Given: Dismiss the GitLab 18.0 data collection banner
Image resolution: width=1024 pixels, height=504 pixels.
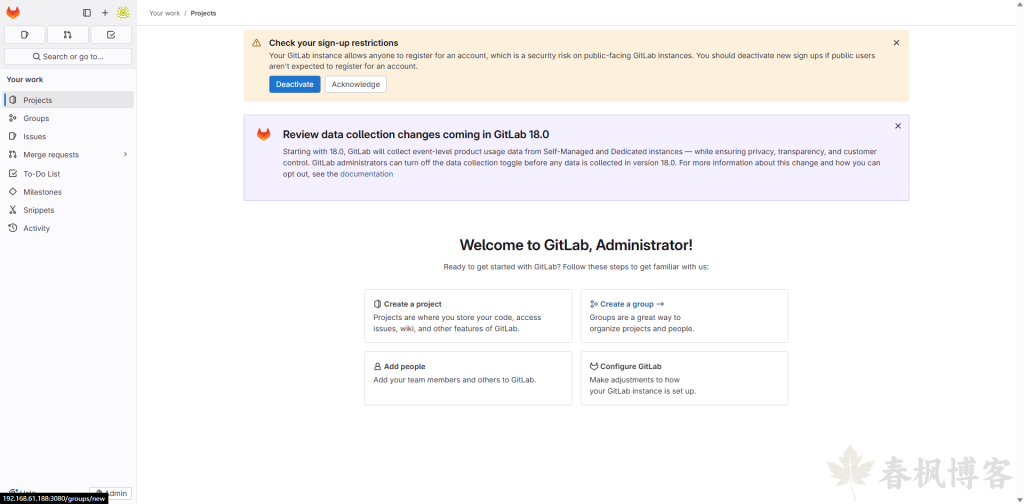Looking at the screenshot, I should click(898, 126).
